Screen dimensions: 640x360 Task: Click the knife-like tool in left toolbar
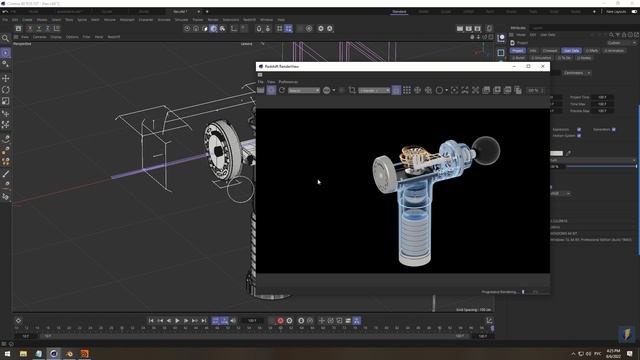pyautogui.click(x=6, y=174)
